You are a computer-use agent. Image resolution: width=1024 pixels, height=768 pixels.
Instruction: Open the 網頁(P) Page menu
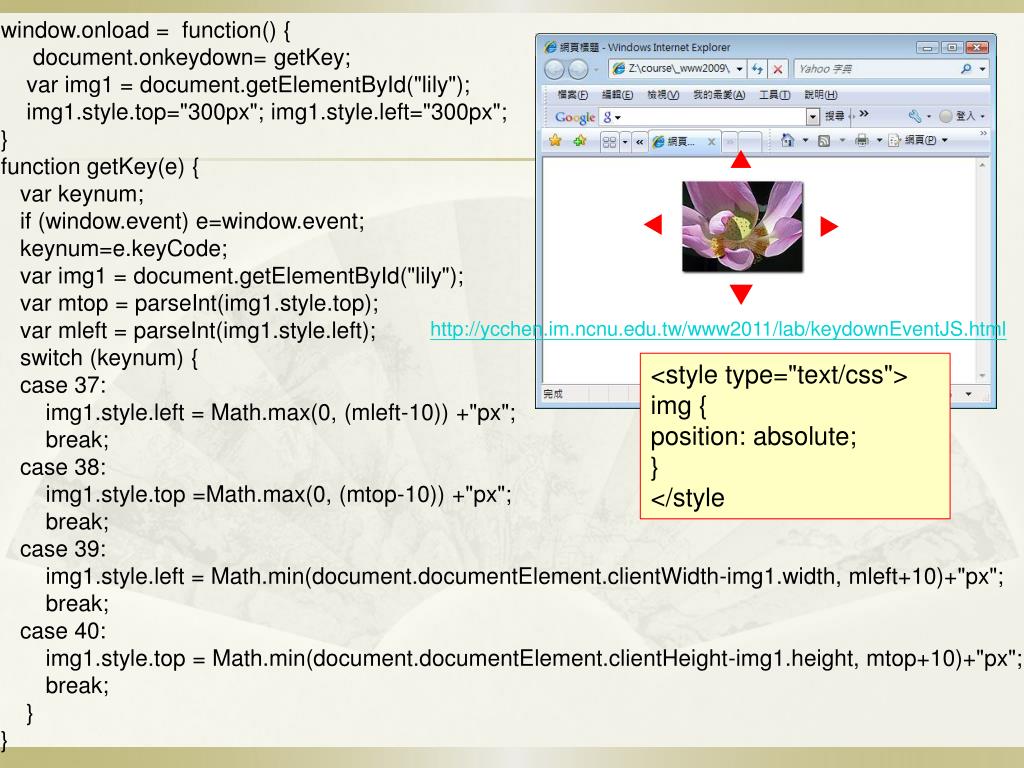tap(918, 140)
